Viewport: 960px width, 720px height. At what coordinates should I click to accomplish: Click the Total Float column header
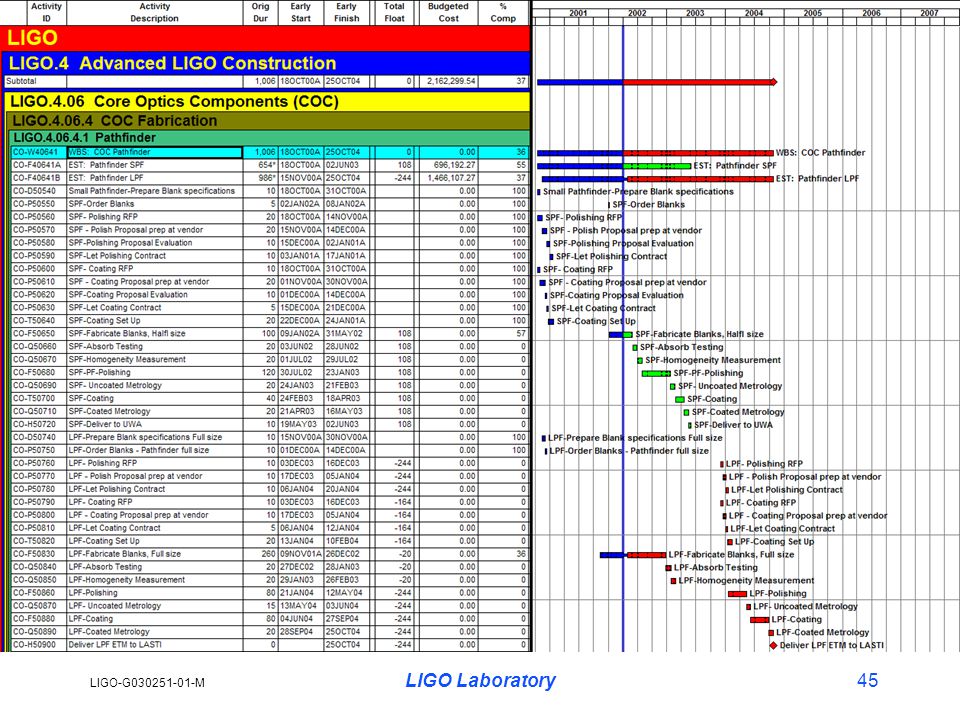[x=394, y=13]
